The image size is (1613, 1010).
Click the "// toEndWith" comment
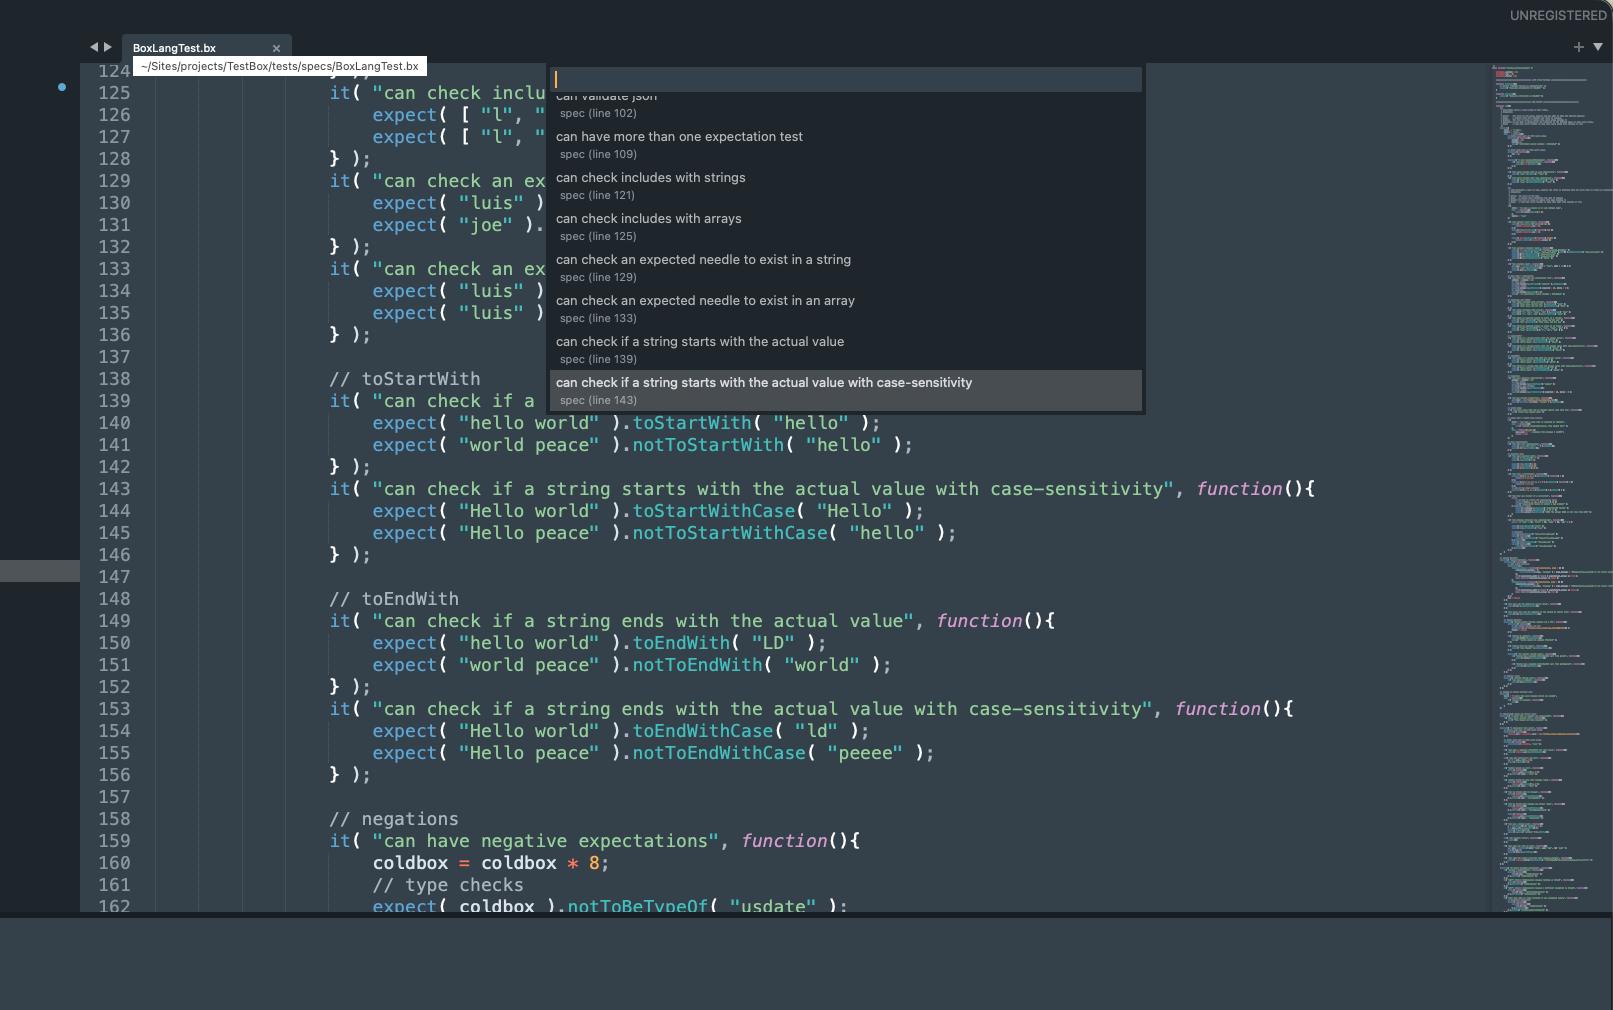(394, 599)
